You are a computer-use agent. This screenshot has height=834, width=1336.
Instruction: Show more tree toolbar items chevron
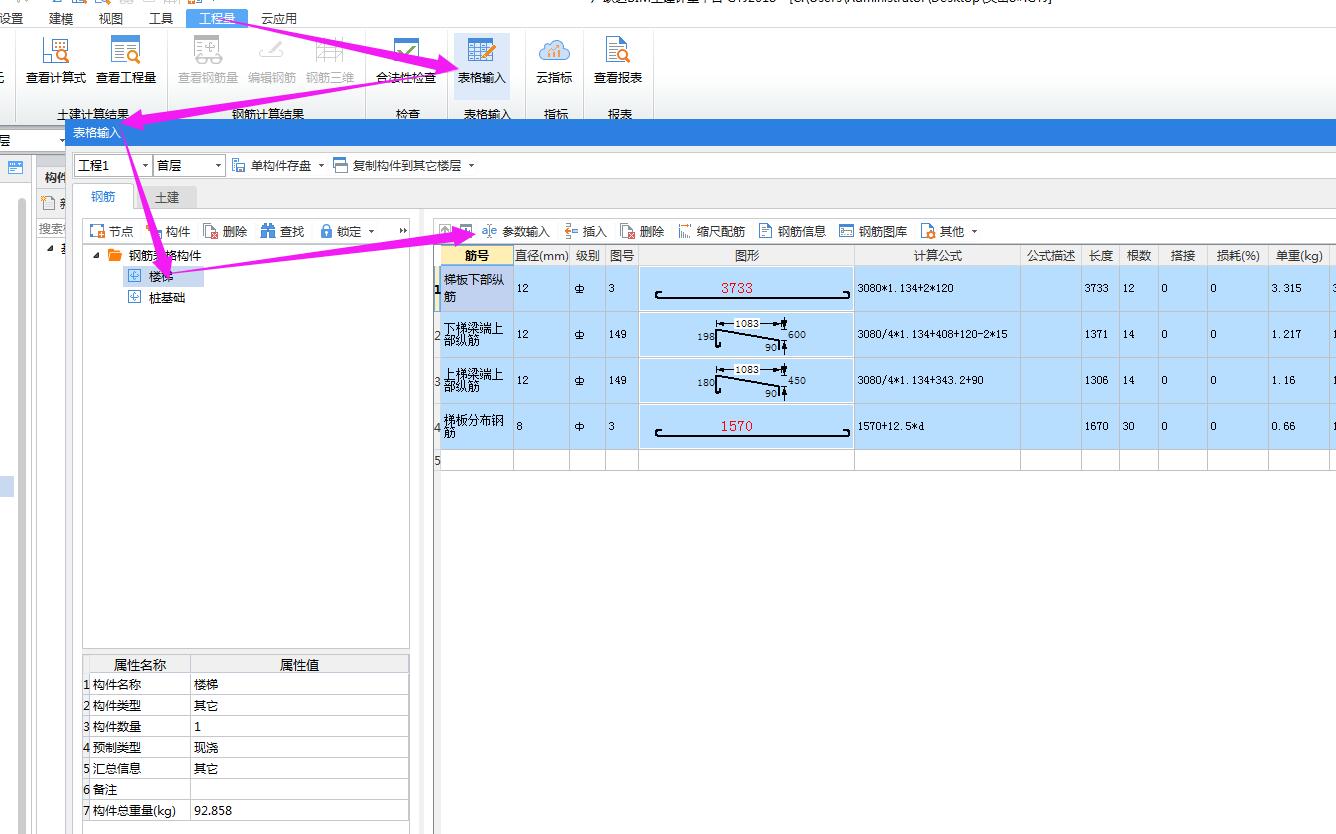pyautogui.click(x=403, y=231)
